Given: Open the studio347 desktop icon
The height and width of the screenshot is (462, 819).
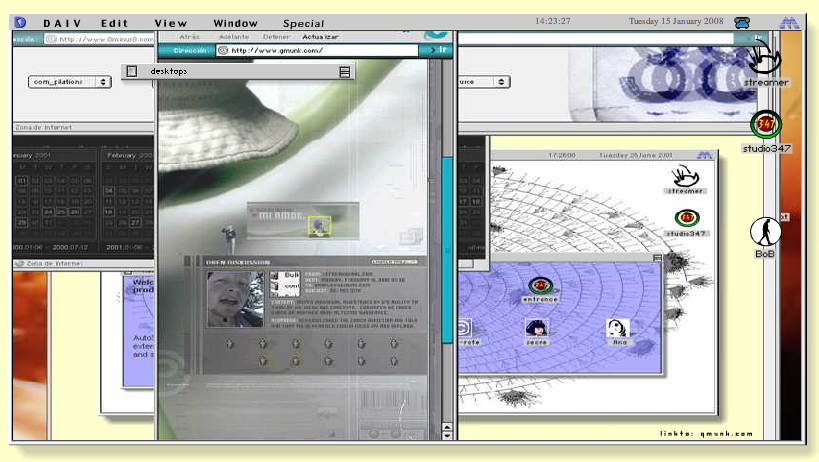Looking at the screenshot, I should [766, 125].
